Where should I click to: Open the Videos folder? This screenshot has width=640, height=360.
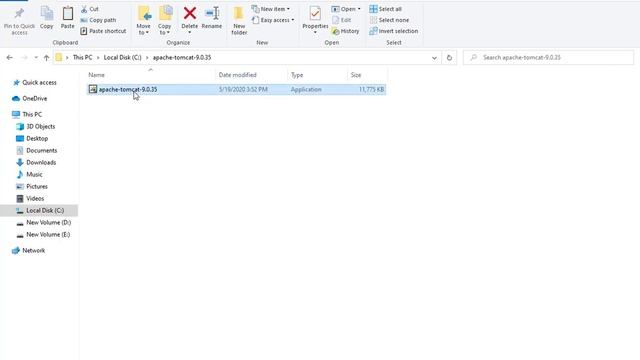coord(35,198)
